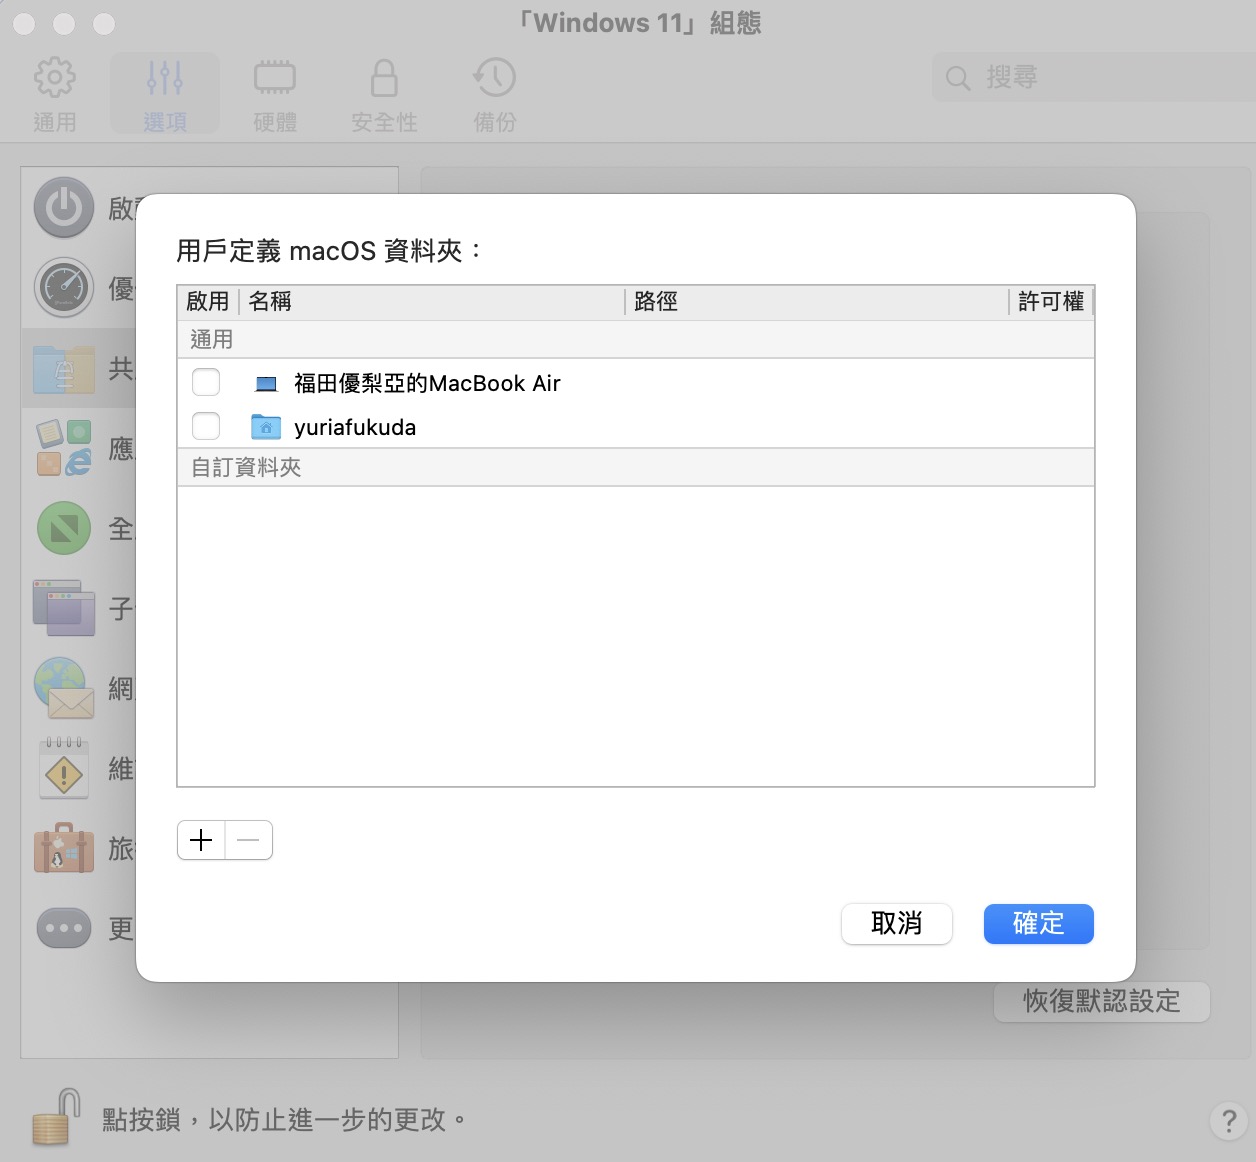Select the maintenance warning icon in sidebar

64,768
